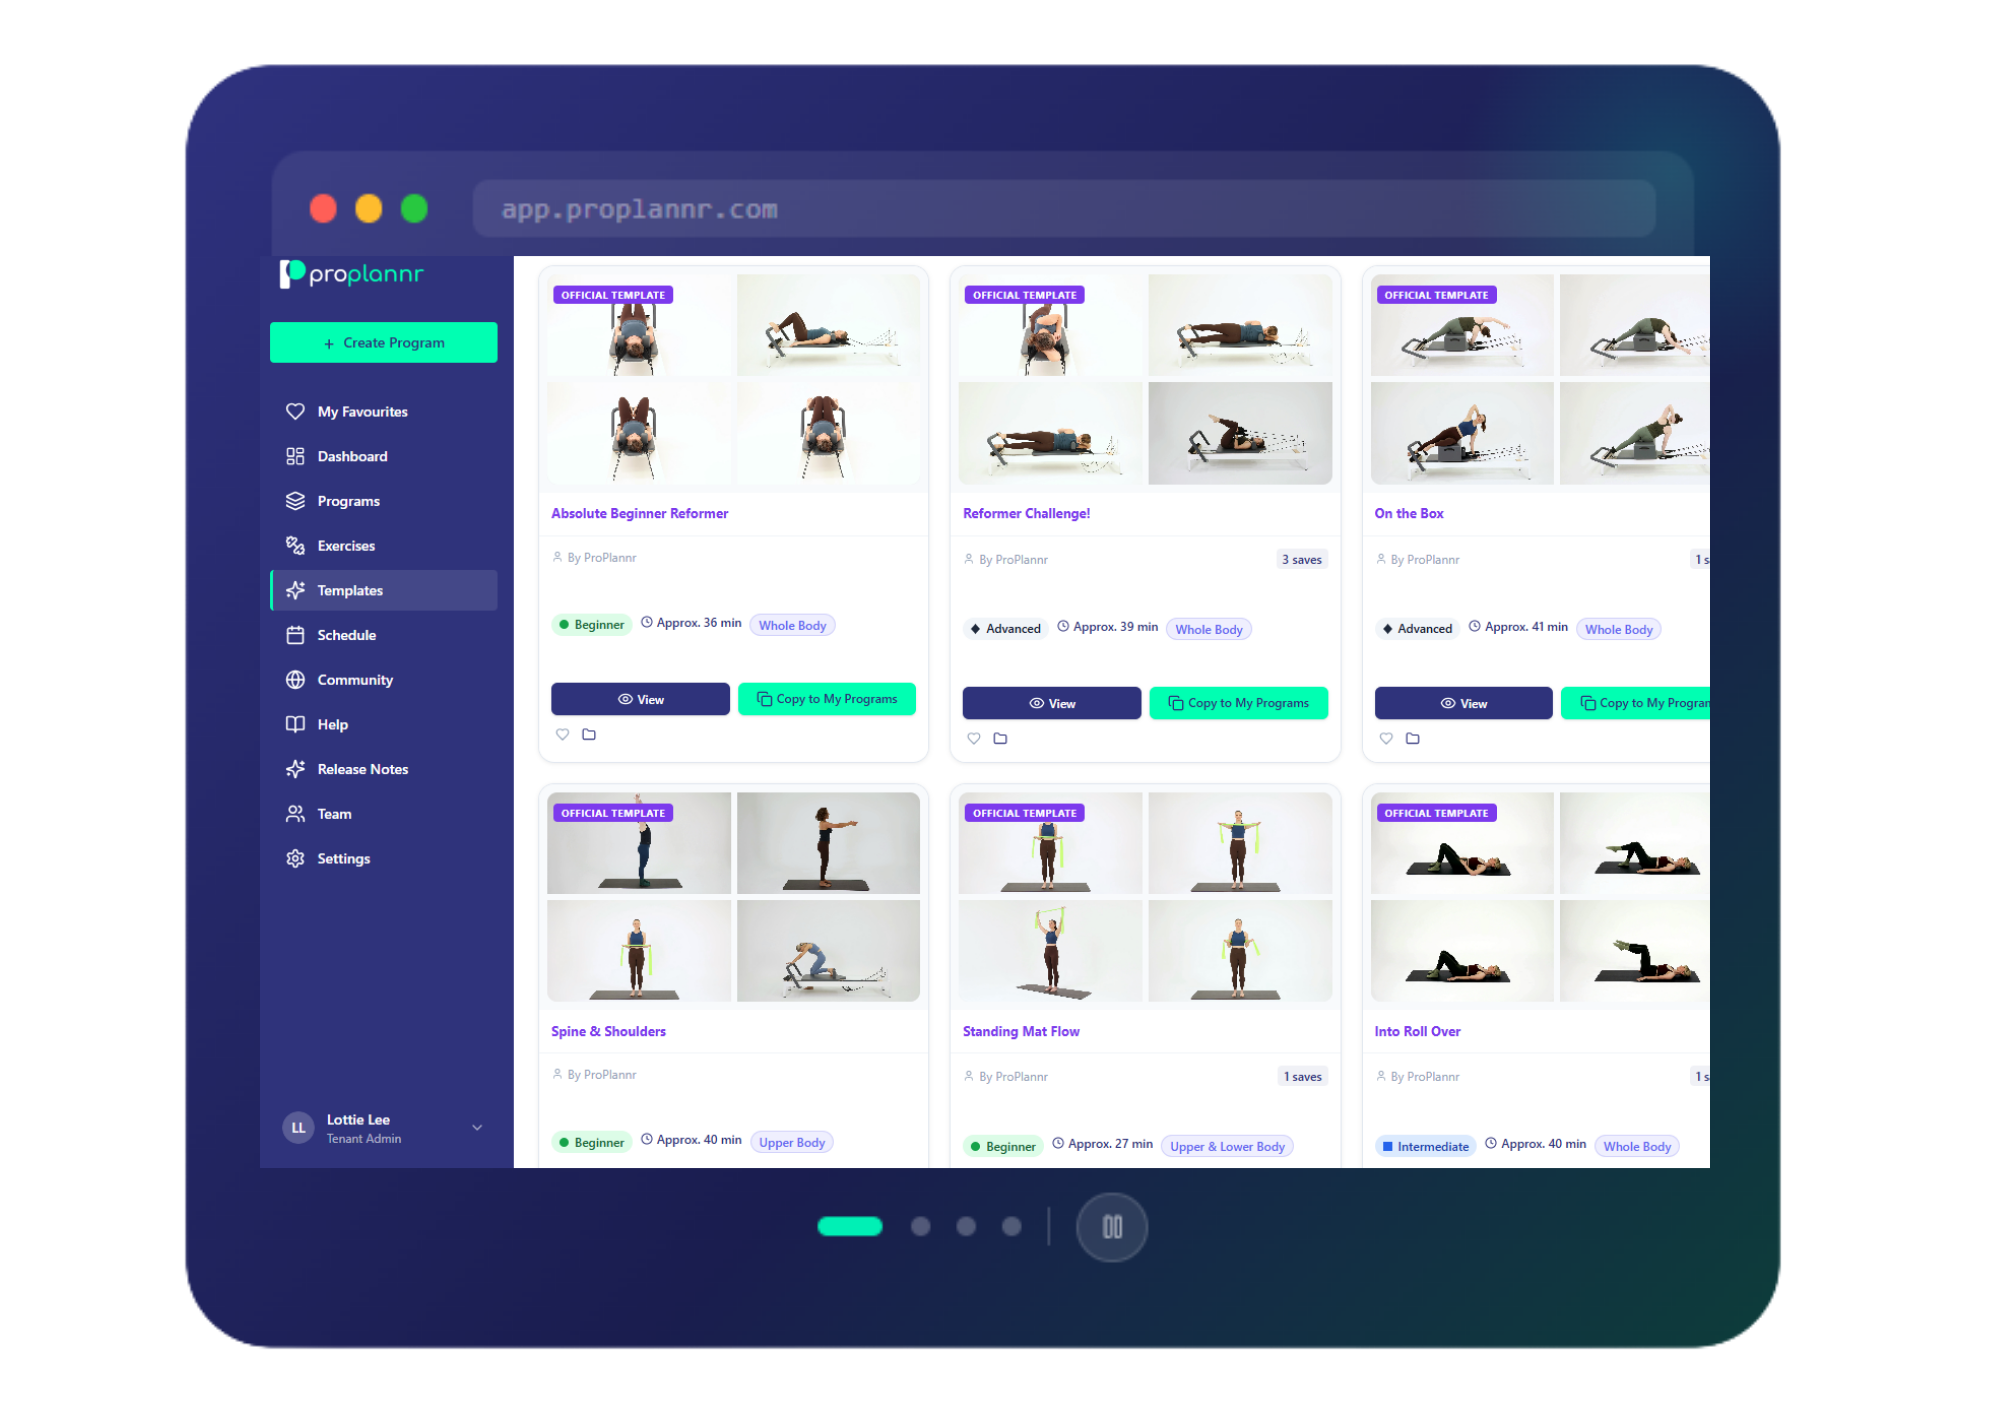Open the Spine & Shoulders title link

coord(608,1031)
